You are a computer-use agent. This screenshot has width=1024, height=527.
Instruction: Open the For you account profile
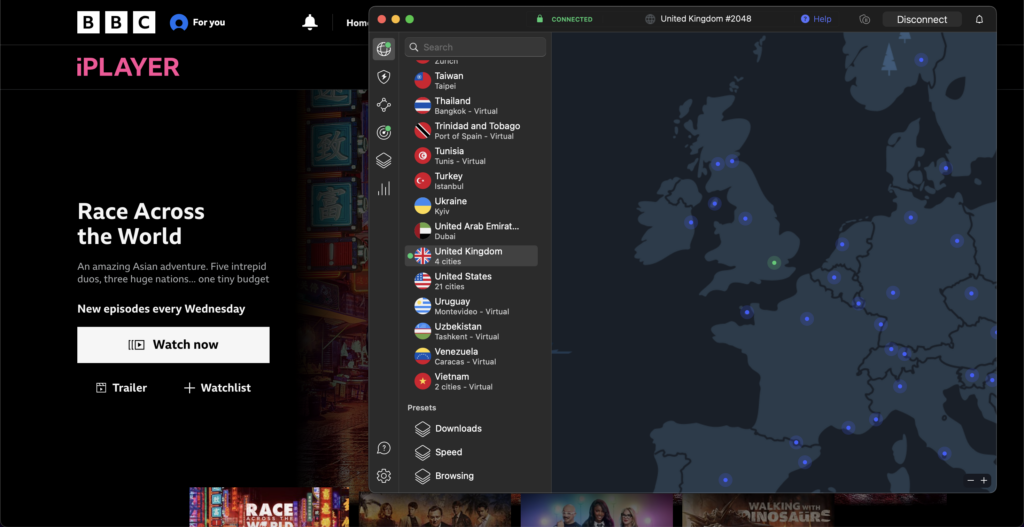click(197, 22)
